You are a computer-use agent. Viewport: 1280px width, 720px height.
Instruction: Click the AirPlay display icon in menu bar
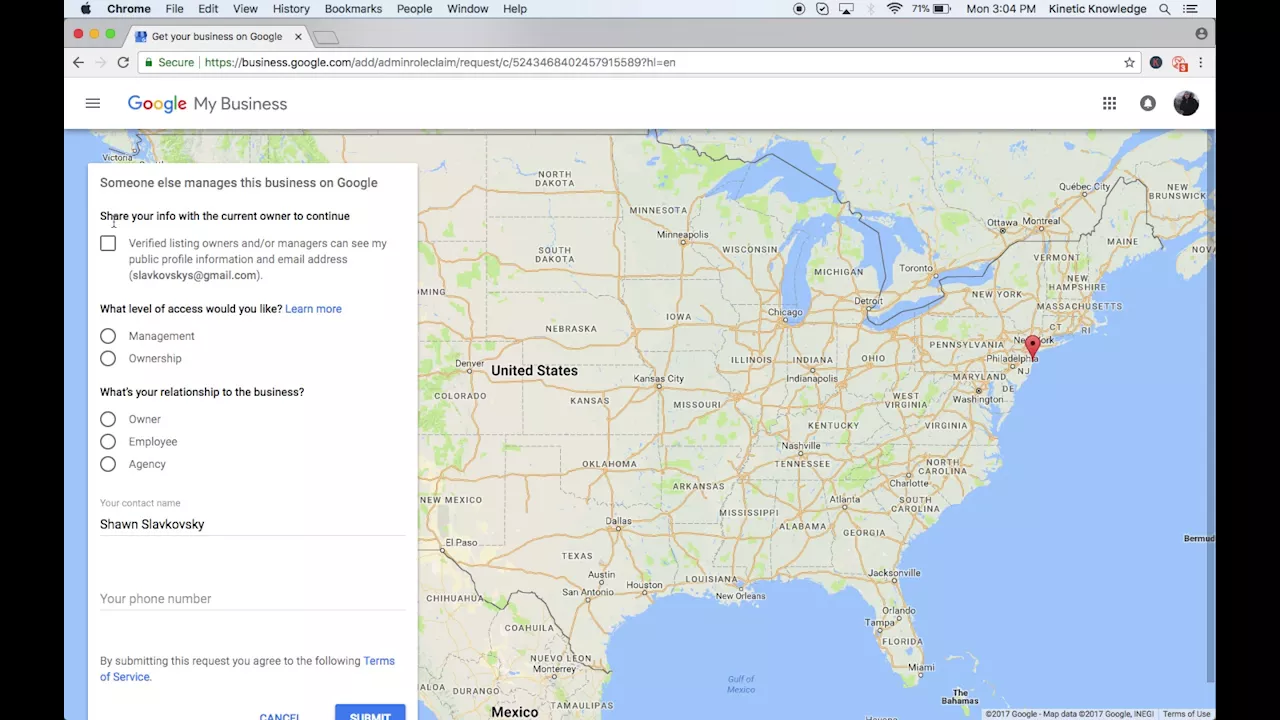click(846, 9)
